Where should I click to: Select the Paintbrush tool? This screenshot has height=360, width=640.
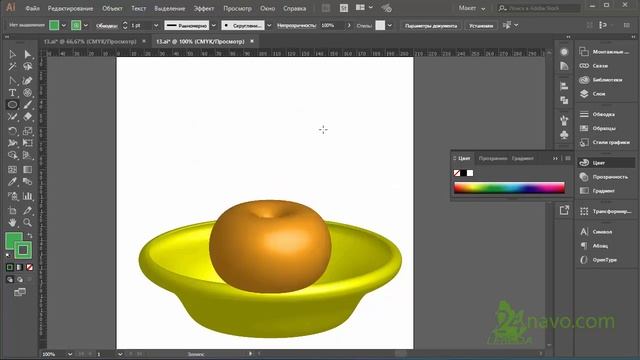[27, 105]
